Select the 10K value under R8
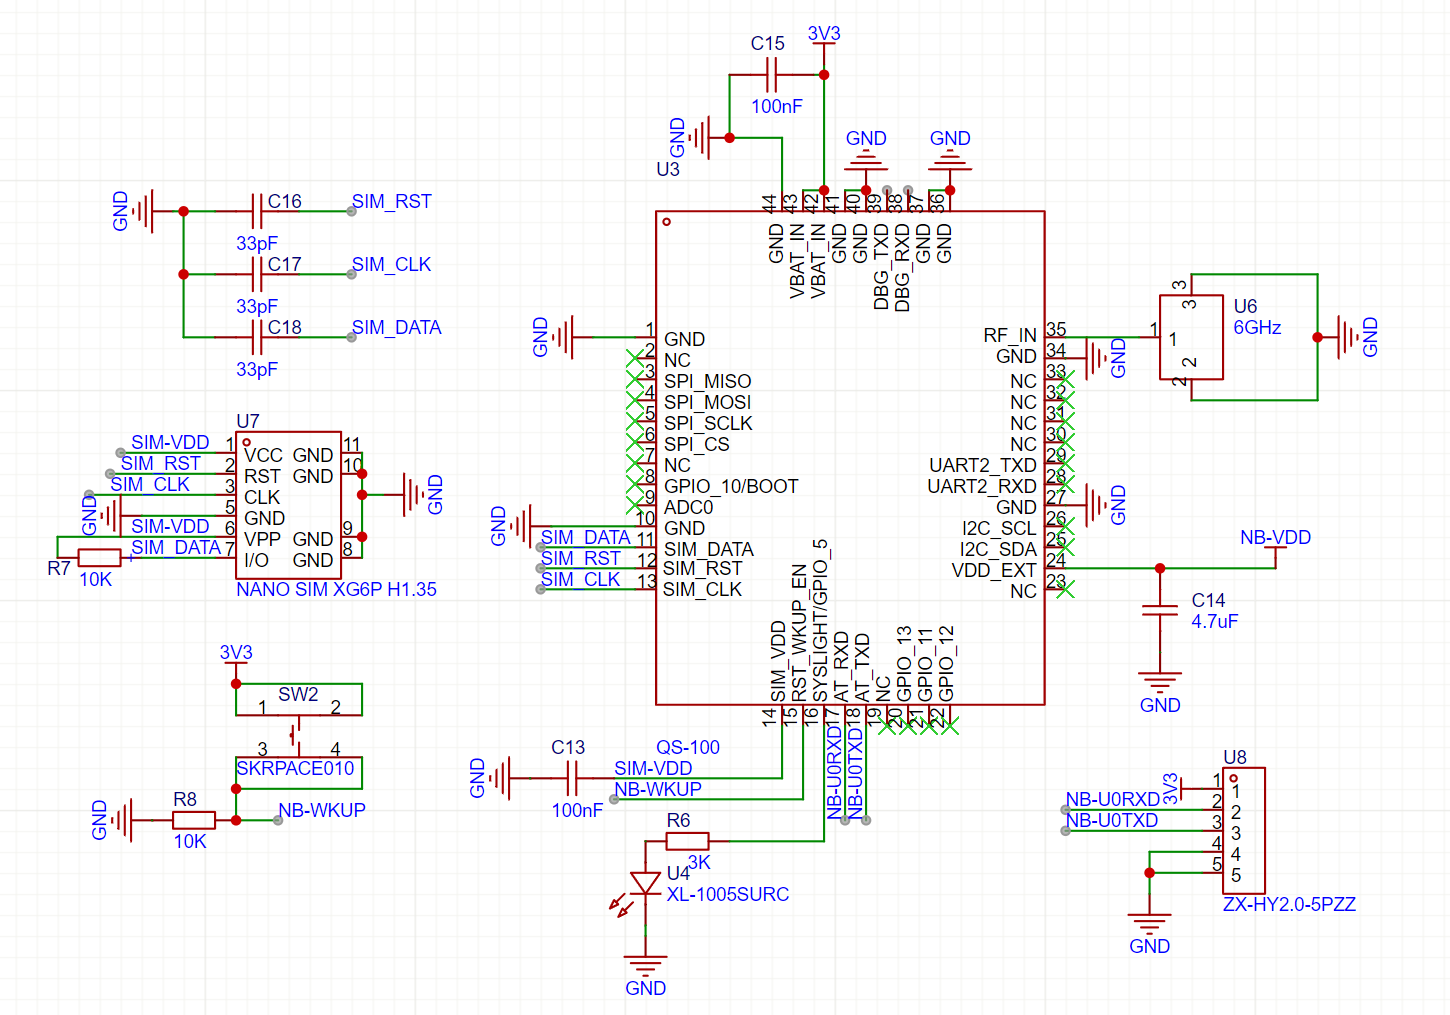The image size is (1450, 1015). coord(190,841)
